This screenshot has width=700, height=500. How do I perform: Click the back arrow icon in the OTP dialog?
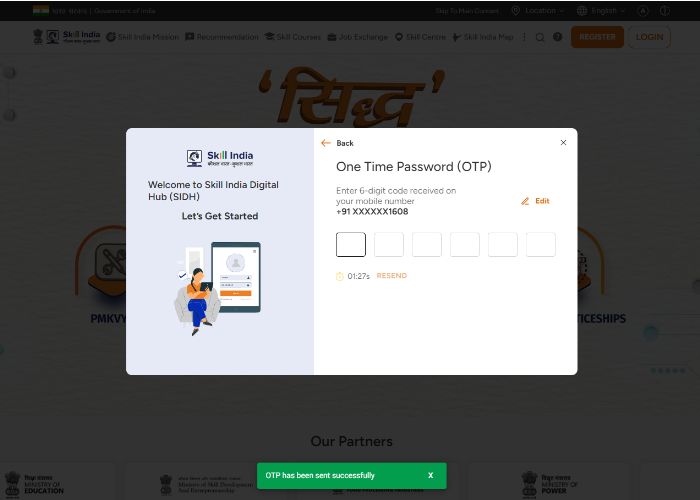click(326, 143)
